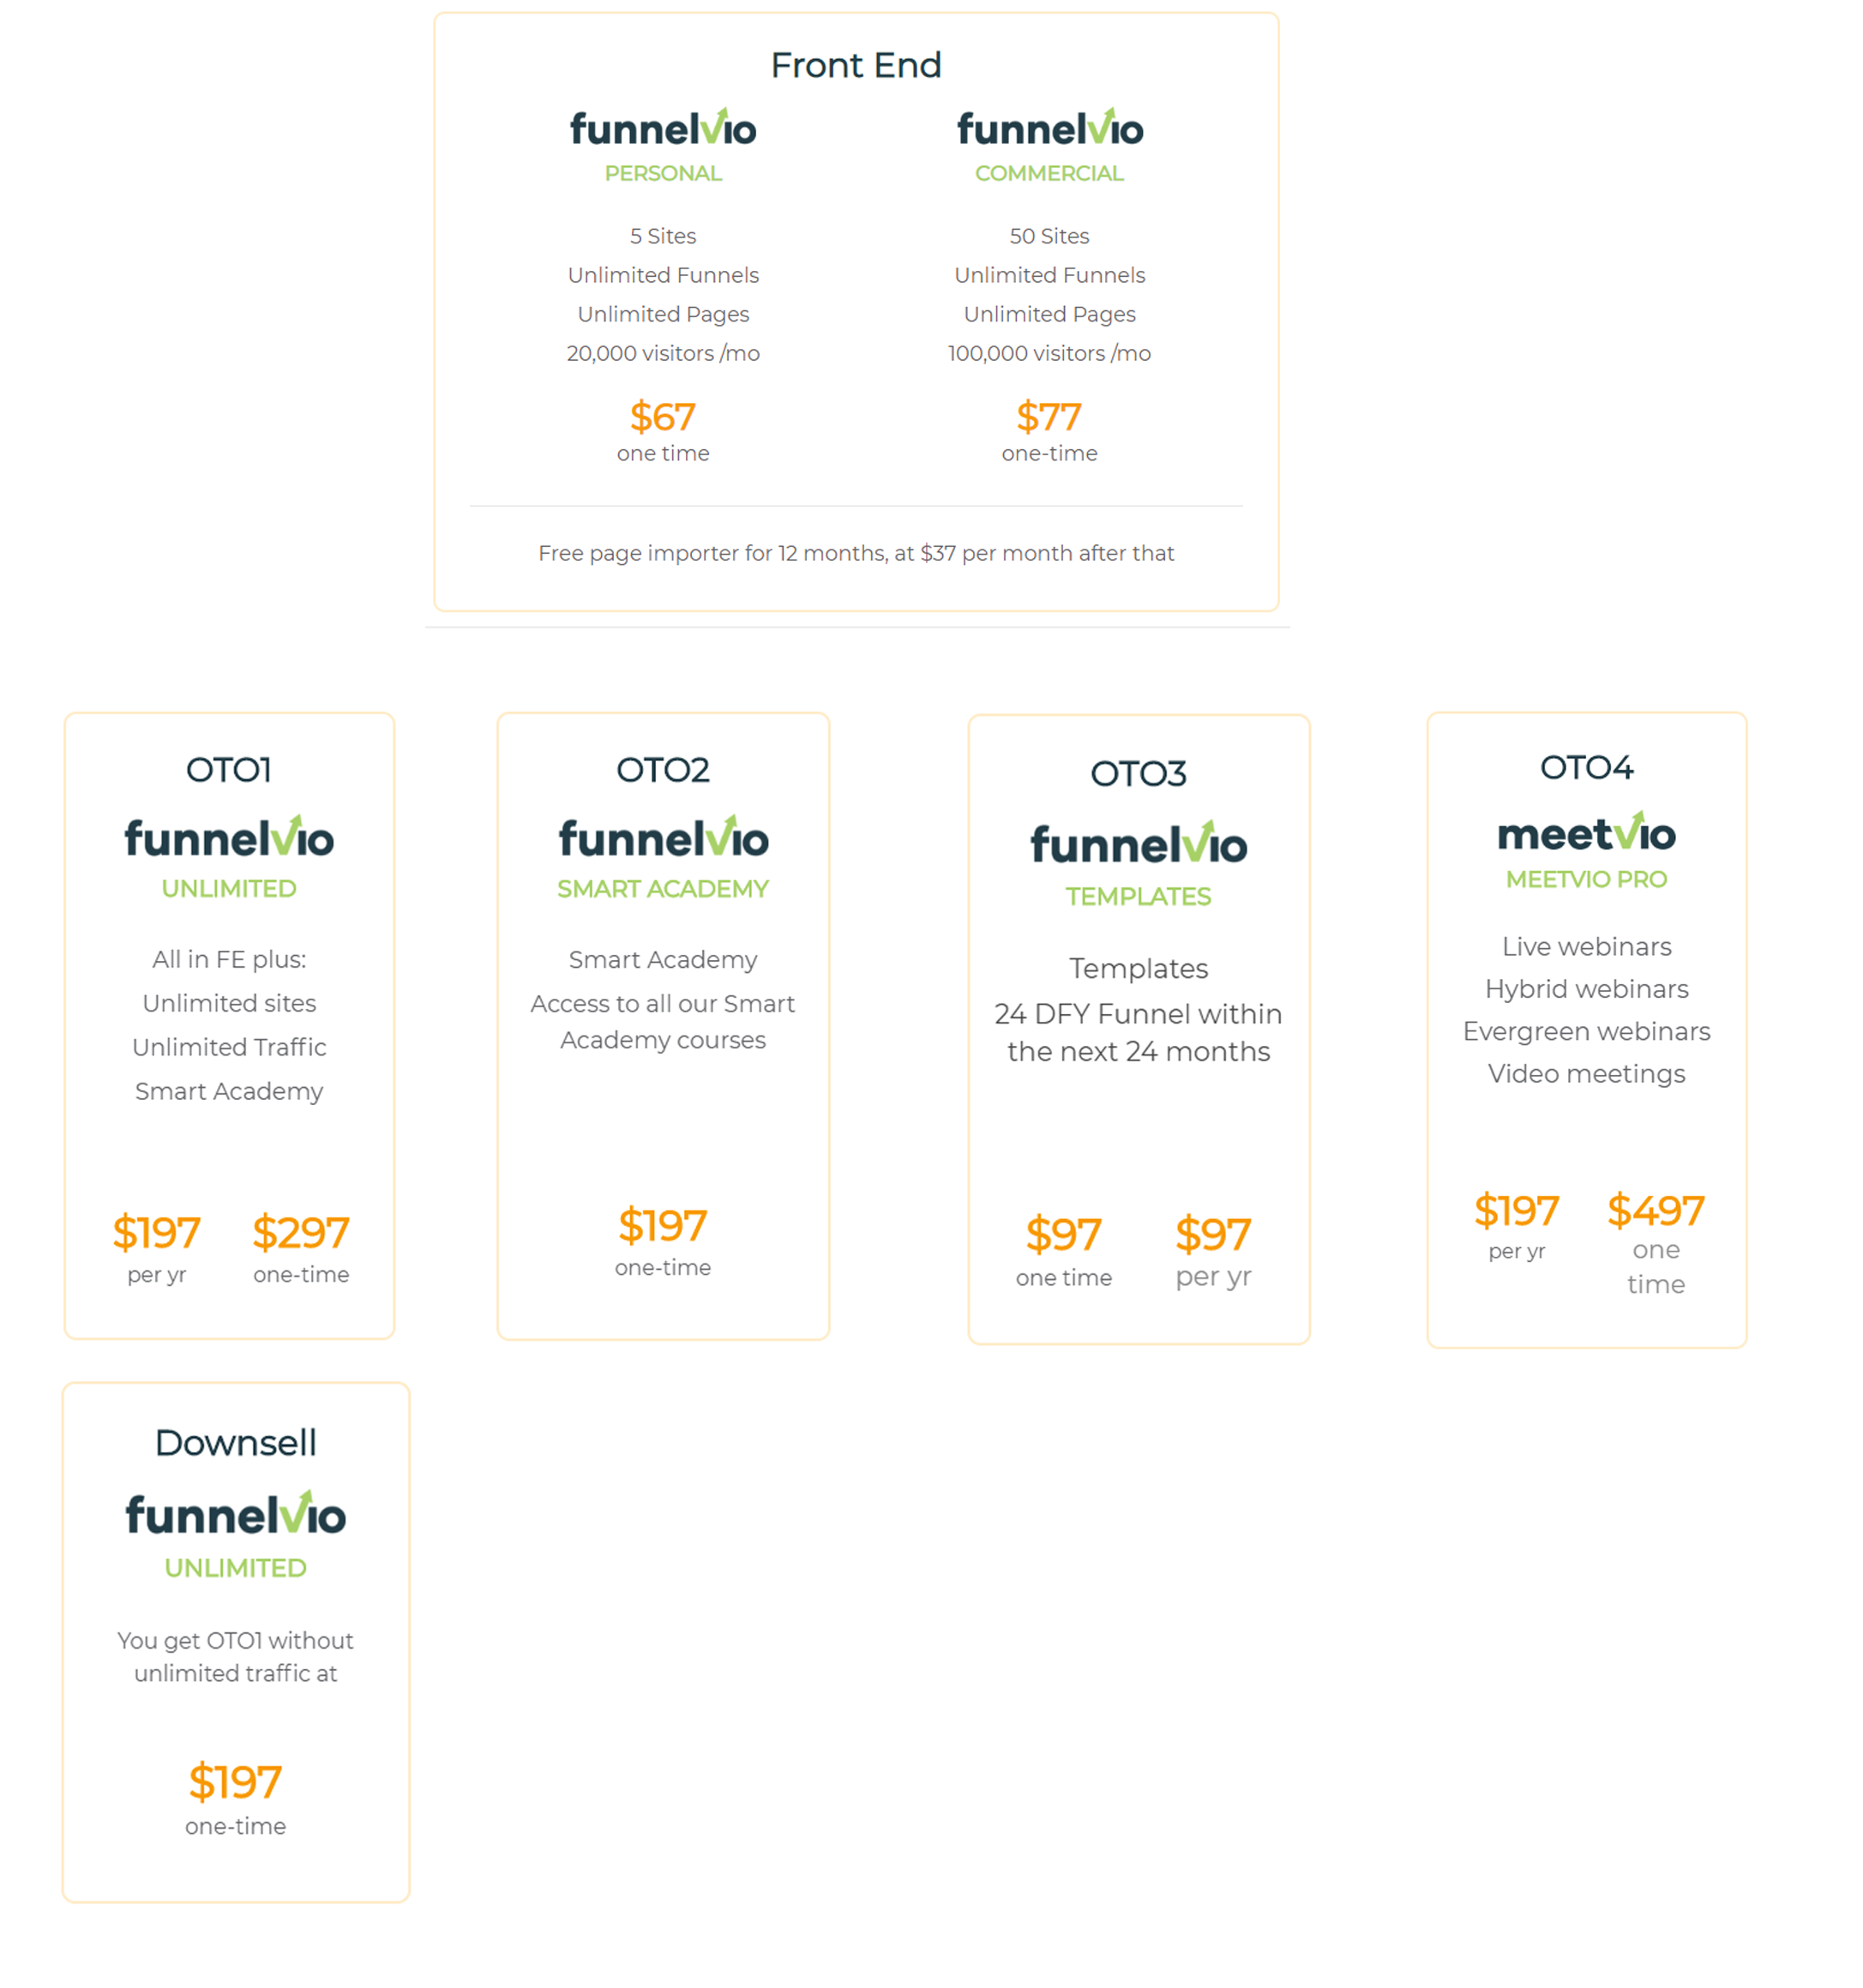Click the Meetvio Pro logo

point(1586,832)
